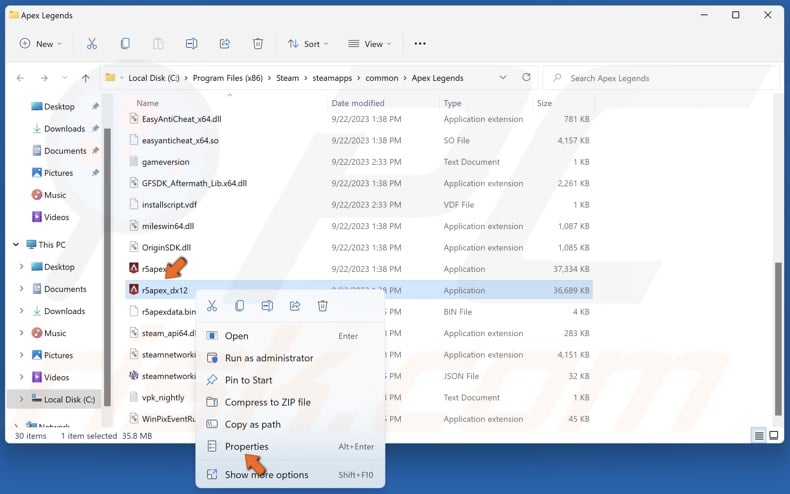The width and height of the screenshot is (790, 494).
Task: Click the common breadcrumb
Action: click(381, 78)
